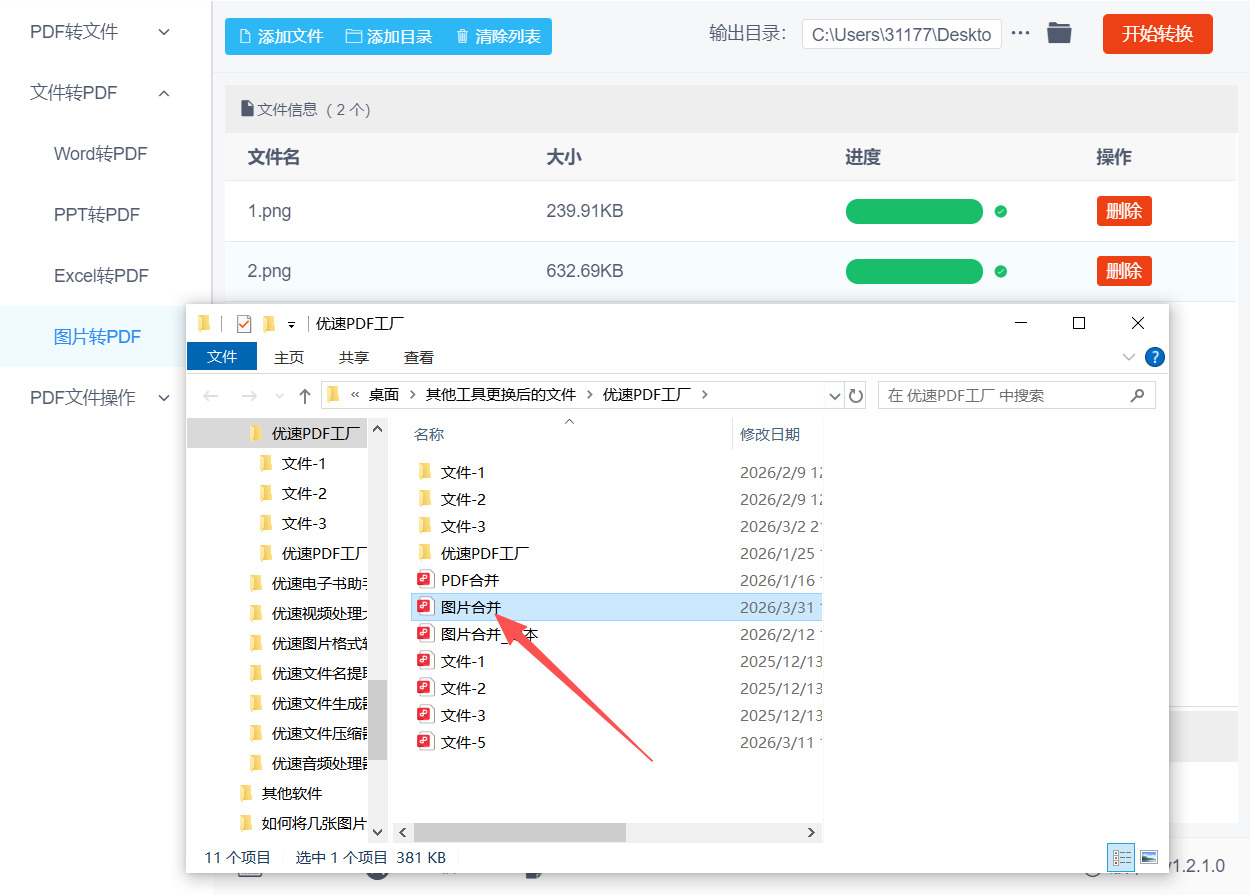Open the 共享 tab in Explorer
The height and width of the screenshot is (895, 1250).
(354, 357)
